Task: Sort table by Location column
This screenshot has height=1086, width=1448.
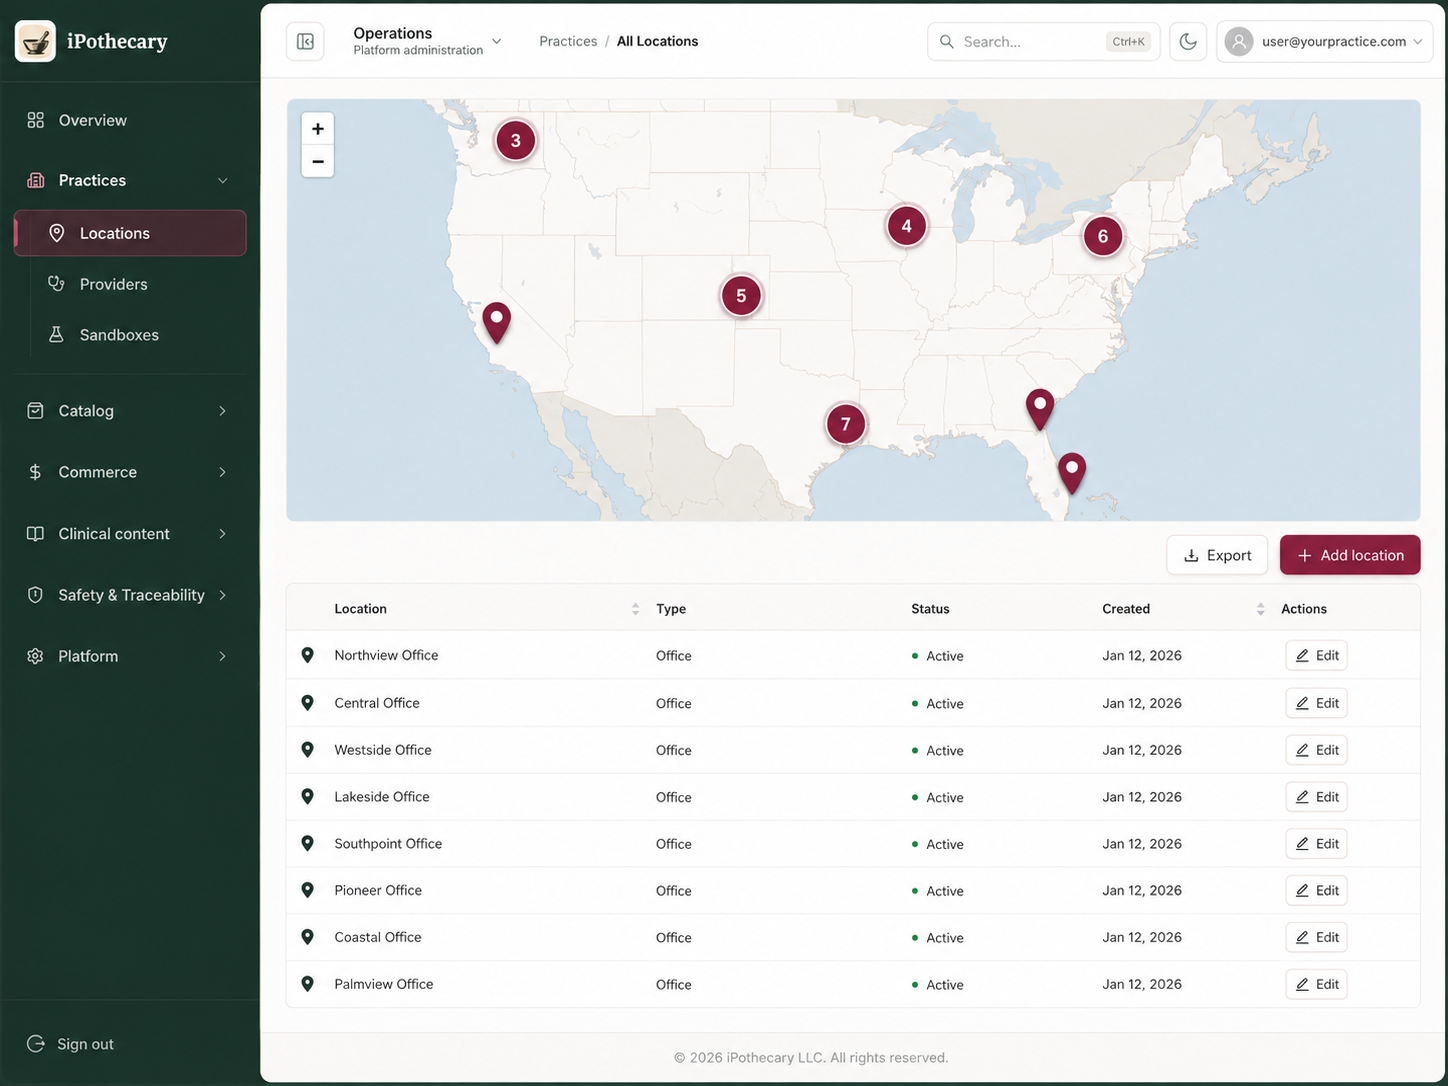Action: click(x=635, y=609)
